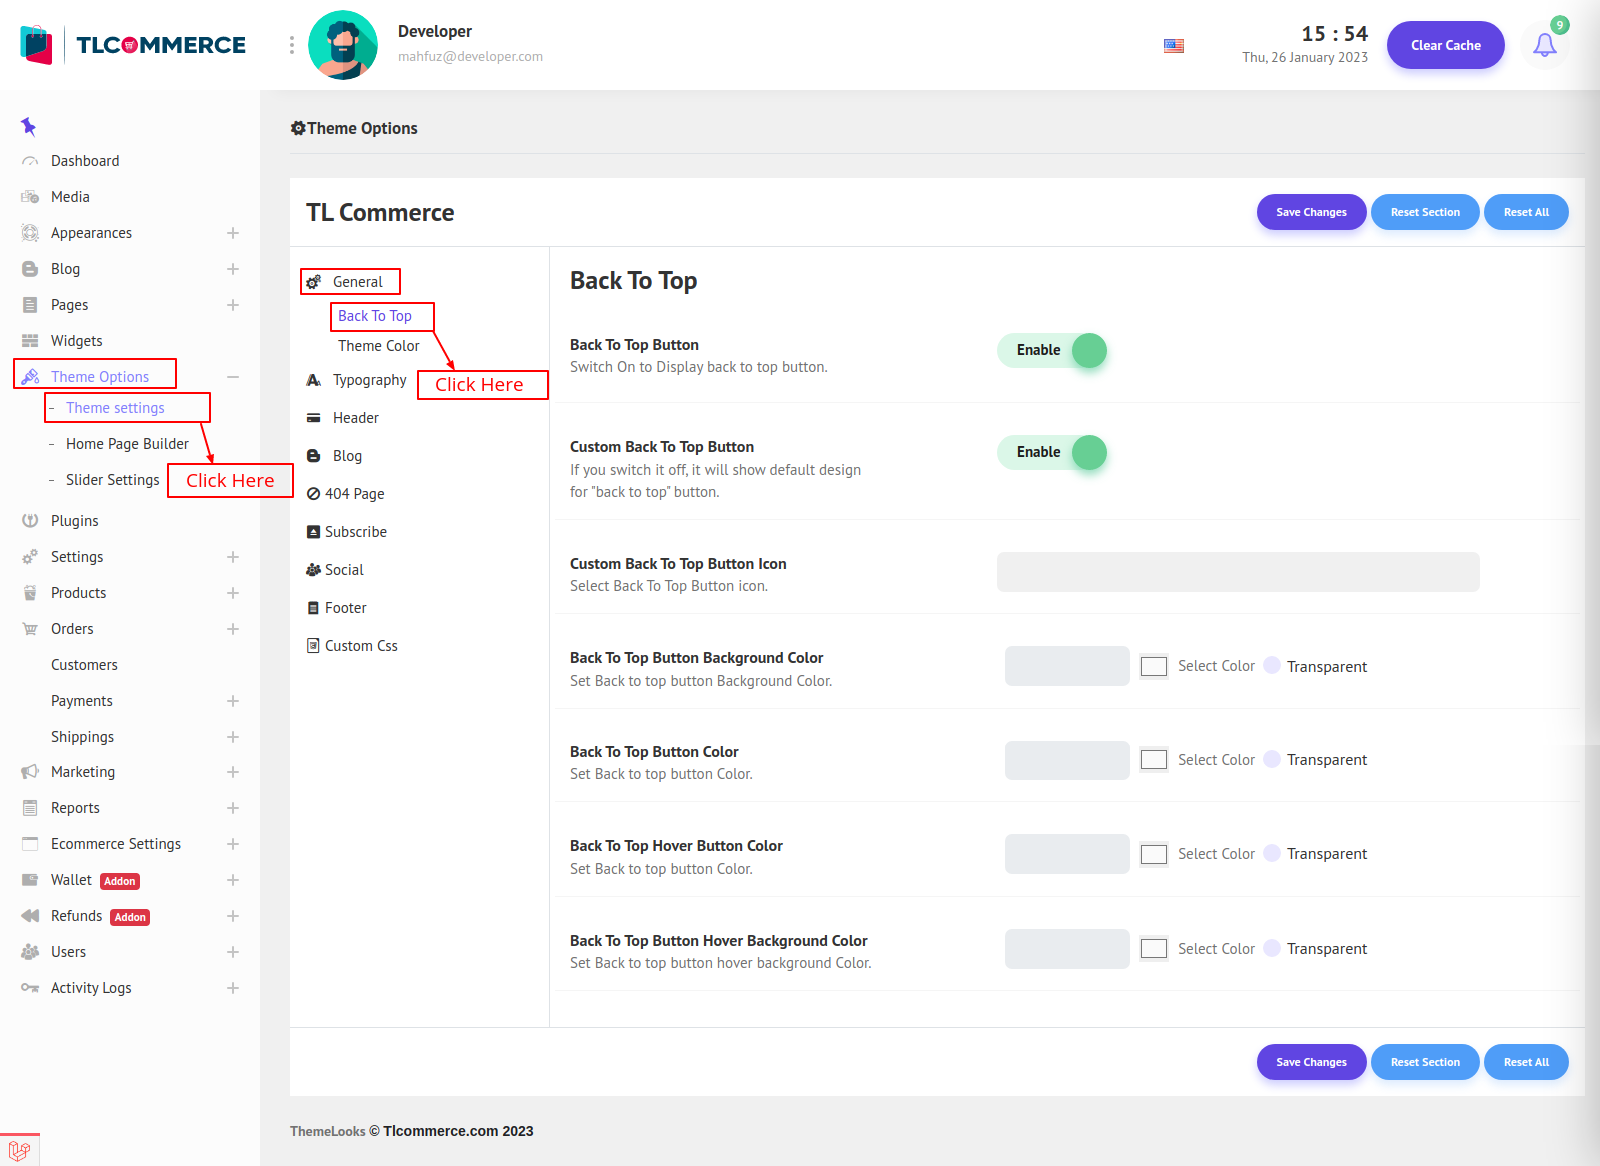
Task: Collapse the Theme Options submenu
Action: (x=232, y=377)
